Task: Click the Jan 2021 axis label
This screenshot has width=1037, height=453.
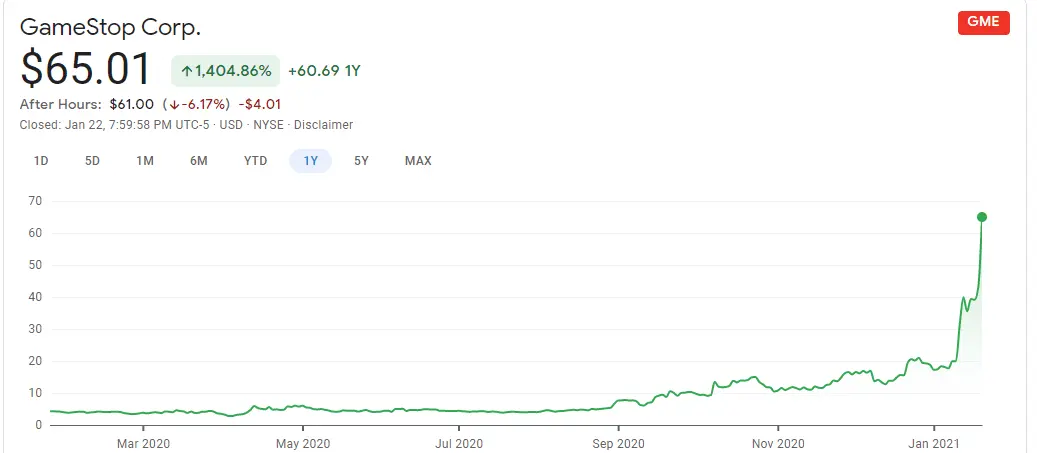Action: tap(934, 442)
